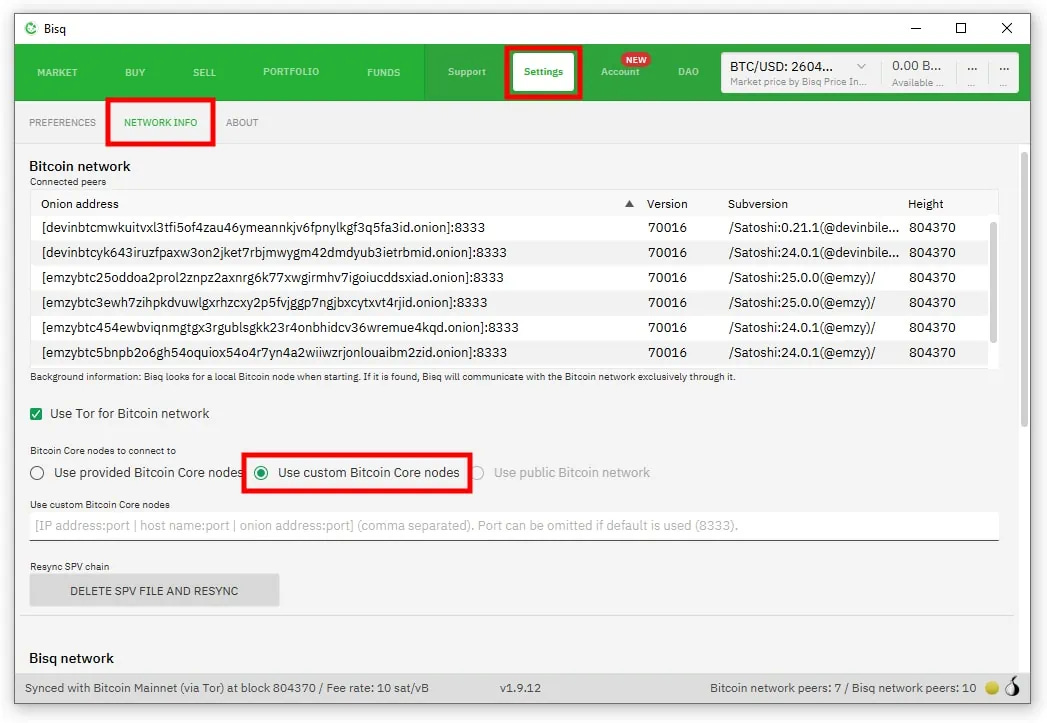Select the emzybtc25oddoa2prol2znpz2axnrg6k peer row
Image resolution: width=1047 pixels, height=723 pixels.
(509, 278)
